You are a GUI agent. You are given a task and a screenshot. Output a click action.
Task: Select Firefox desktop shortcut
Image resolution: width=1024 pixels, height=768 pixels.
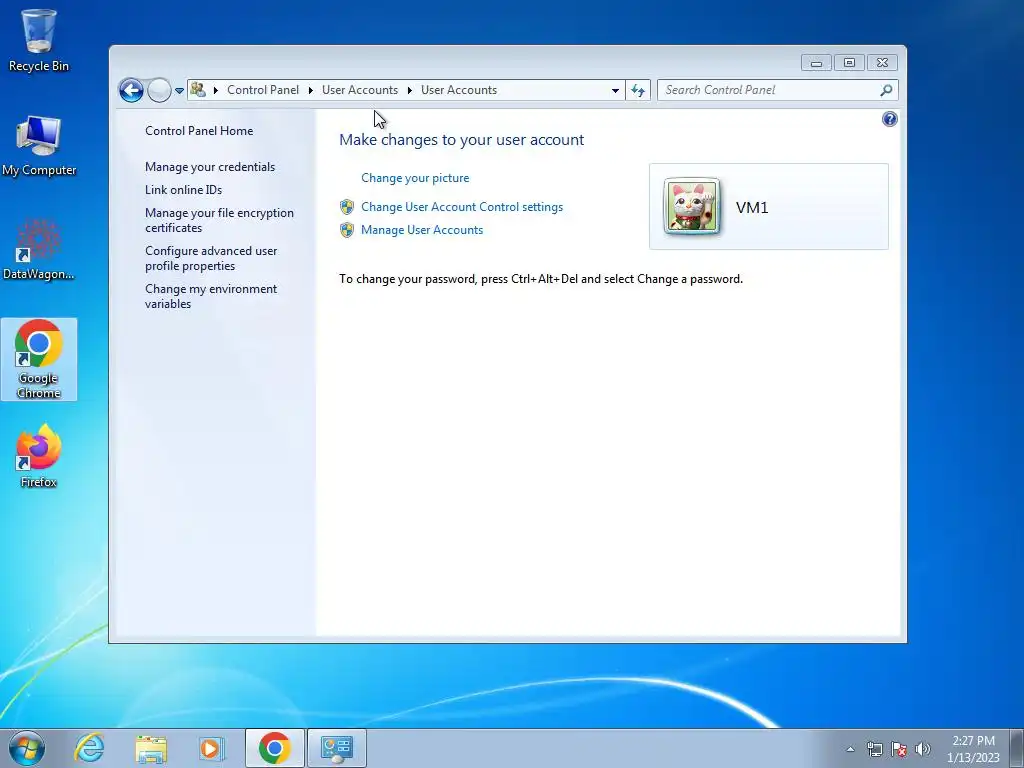39,456
